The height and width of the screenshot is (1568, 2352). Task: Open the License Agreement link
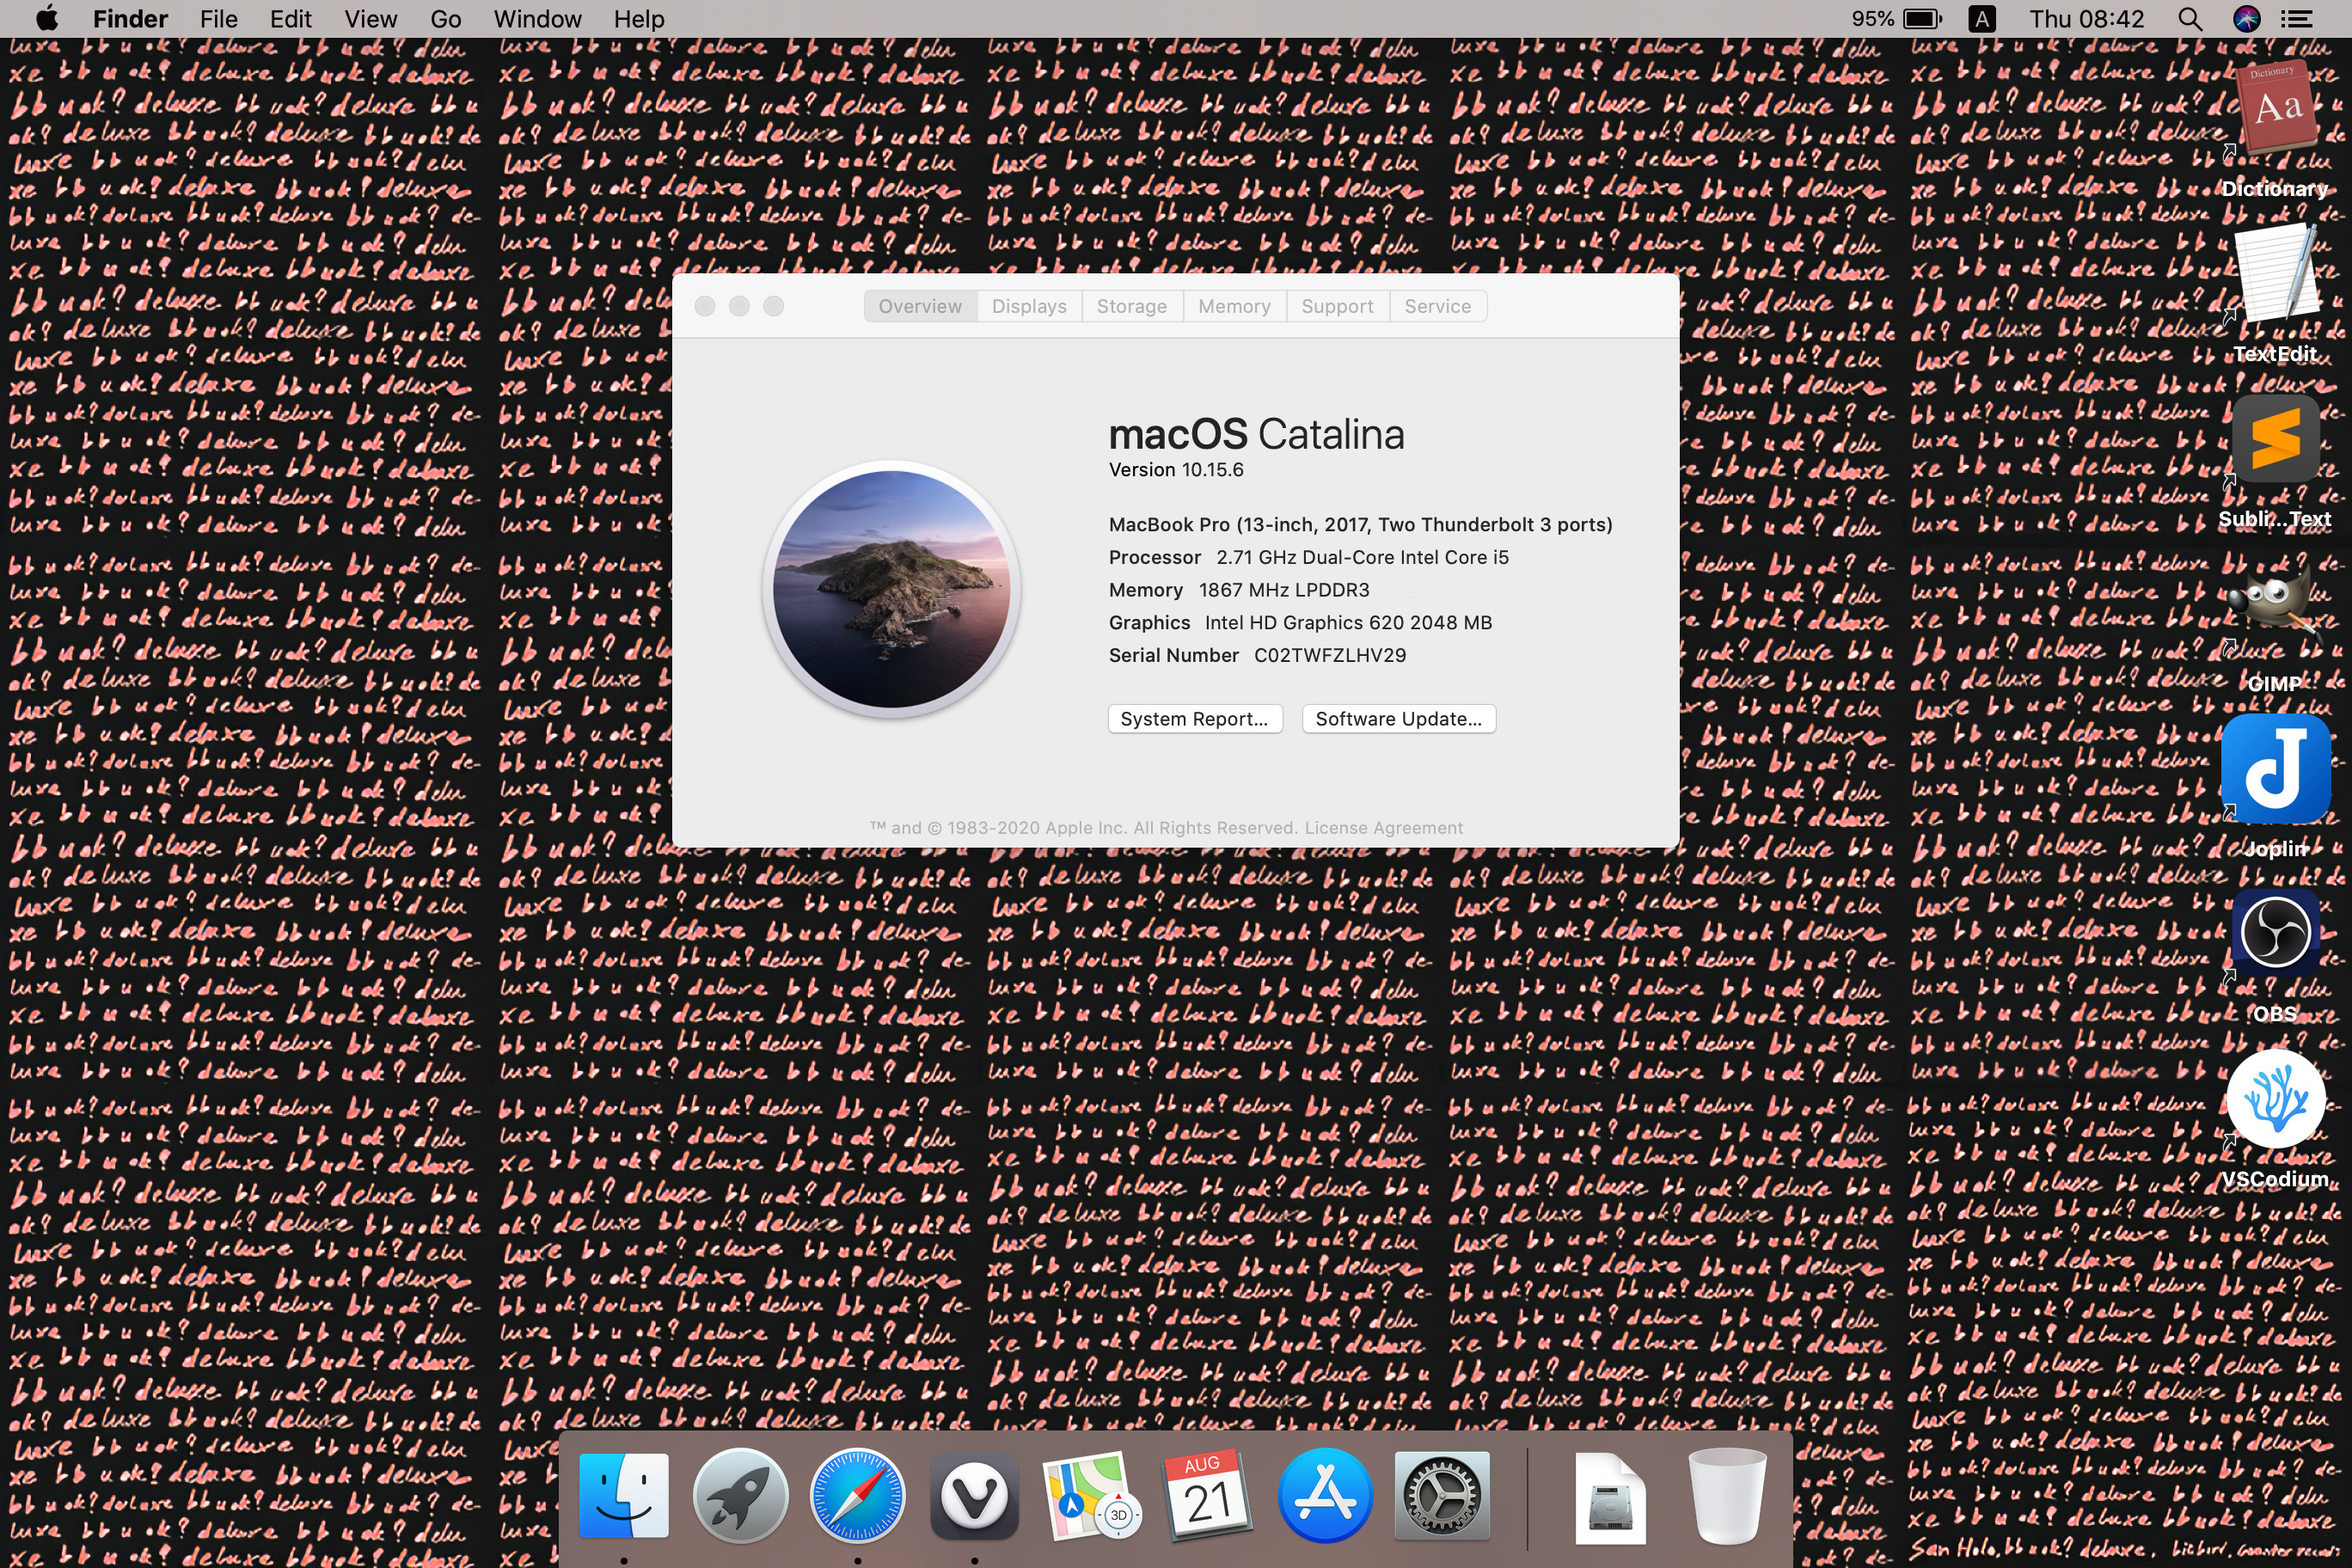coord(1383,828)
